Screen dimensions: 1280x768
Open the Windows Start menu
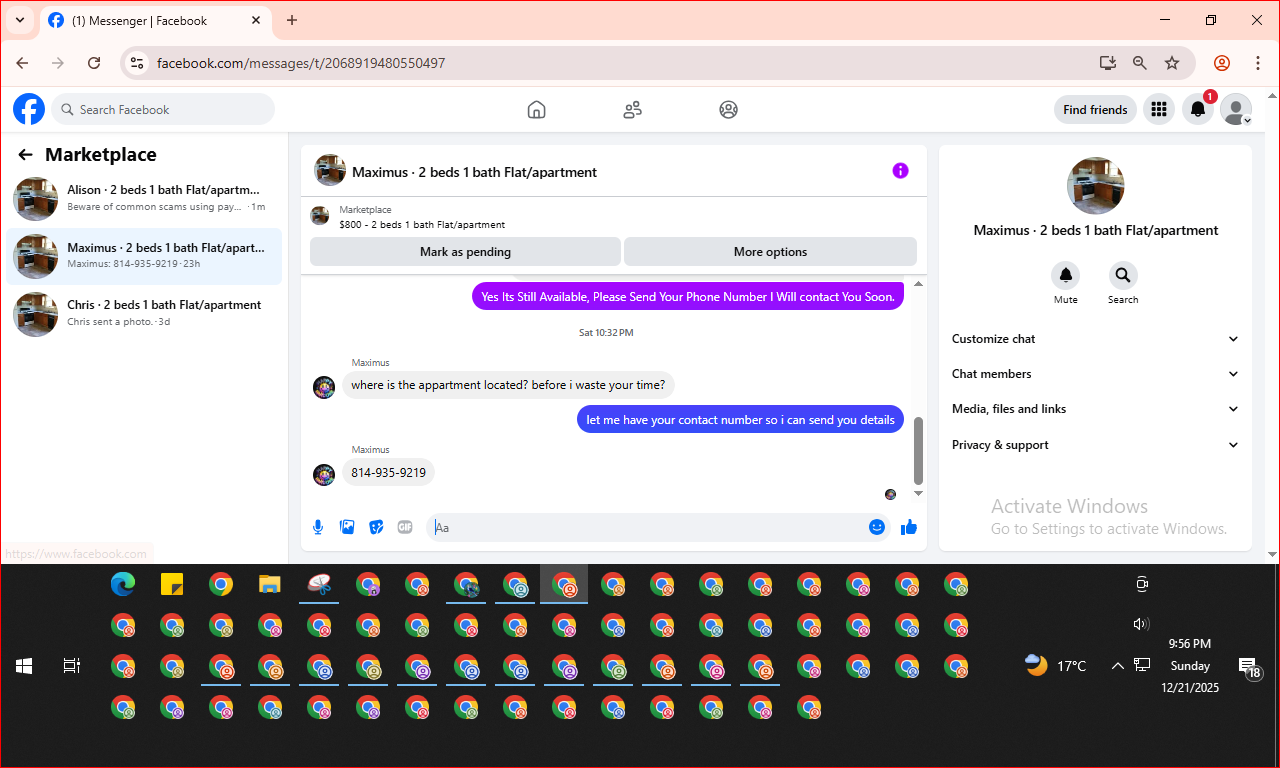[24, 666]
